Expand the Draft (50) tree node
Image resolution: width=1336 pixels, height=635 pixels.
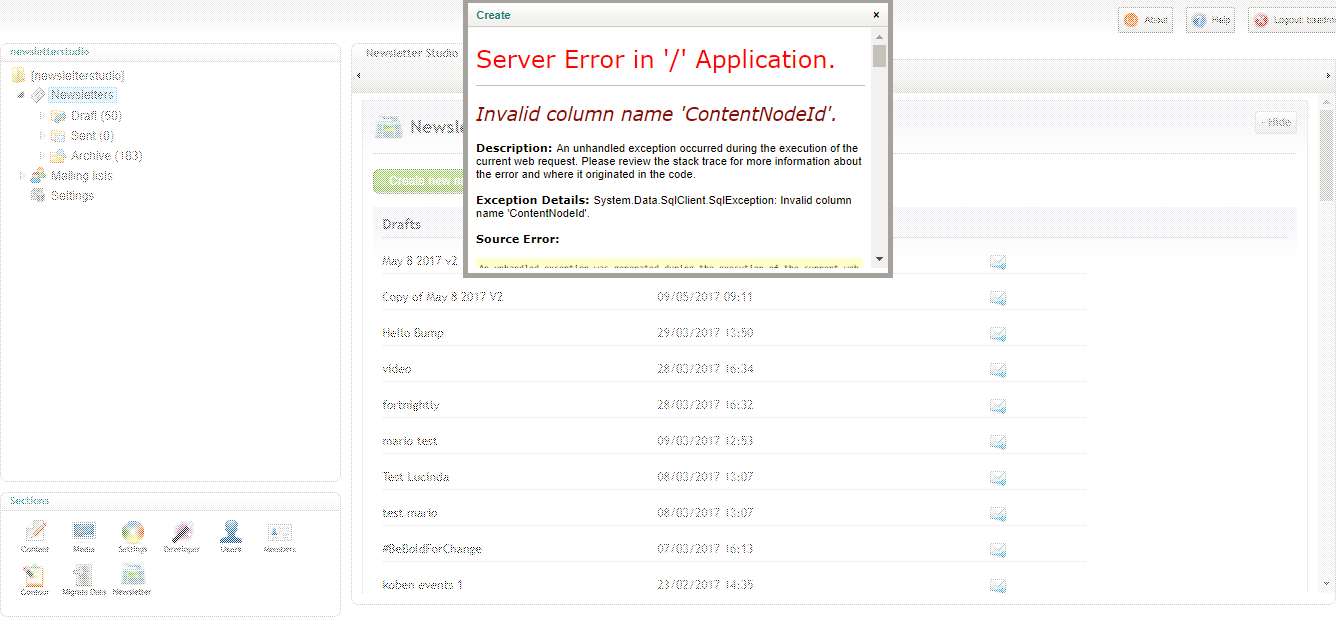point(42,116)
